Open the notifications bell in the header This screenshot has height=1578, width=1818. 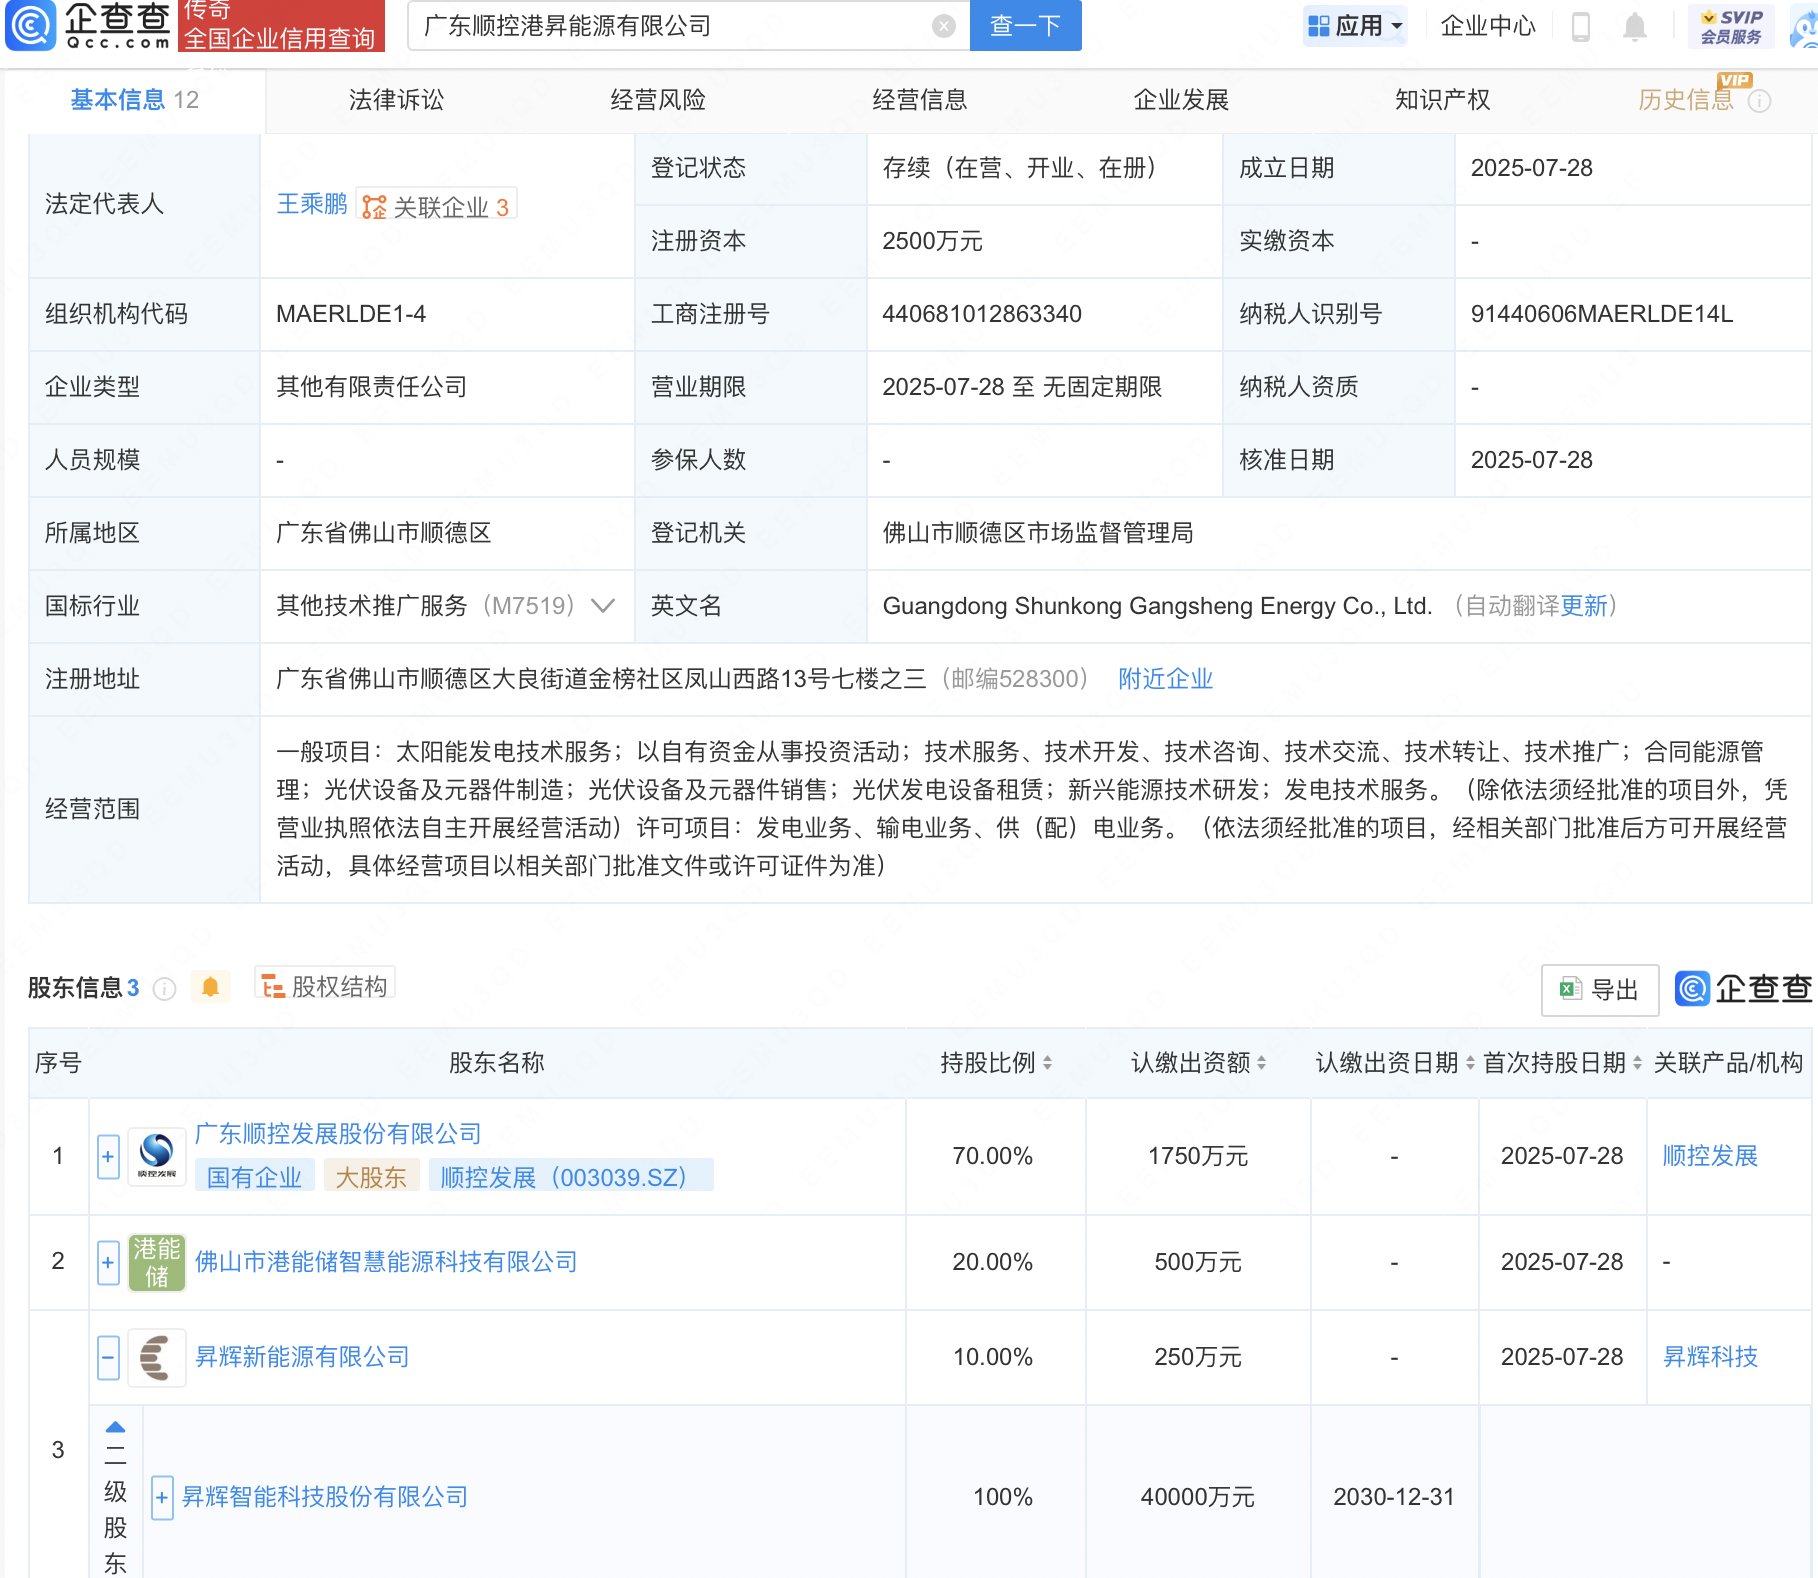coord(1635,26)
